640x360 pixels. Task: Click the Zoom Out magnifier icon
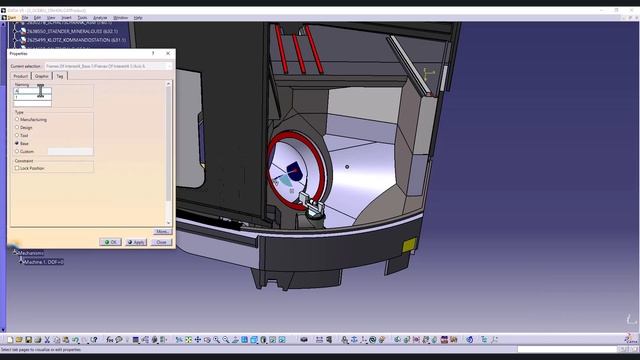coord(225,340)
